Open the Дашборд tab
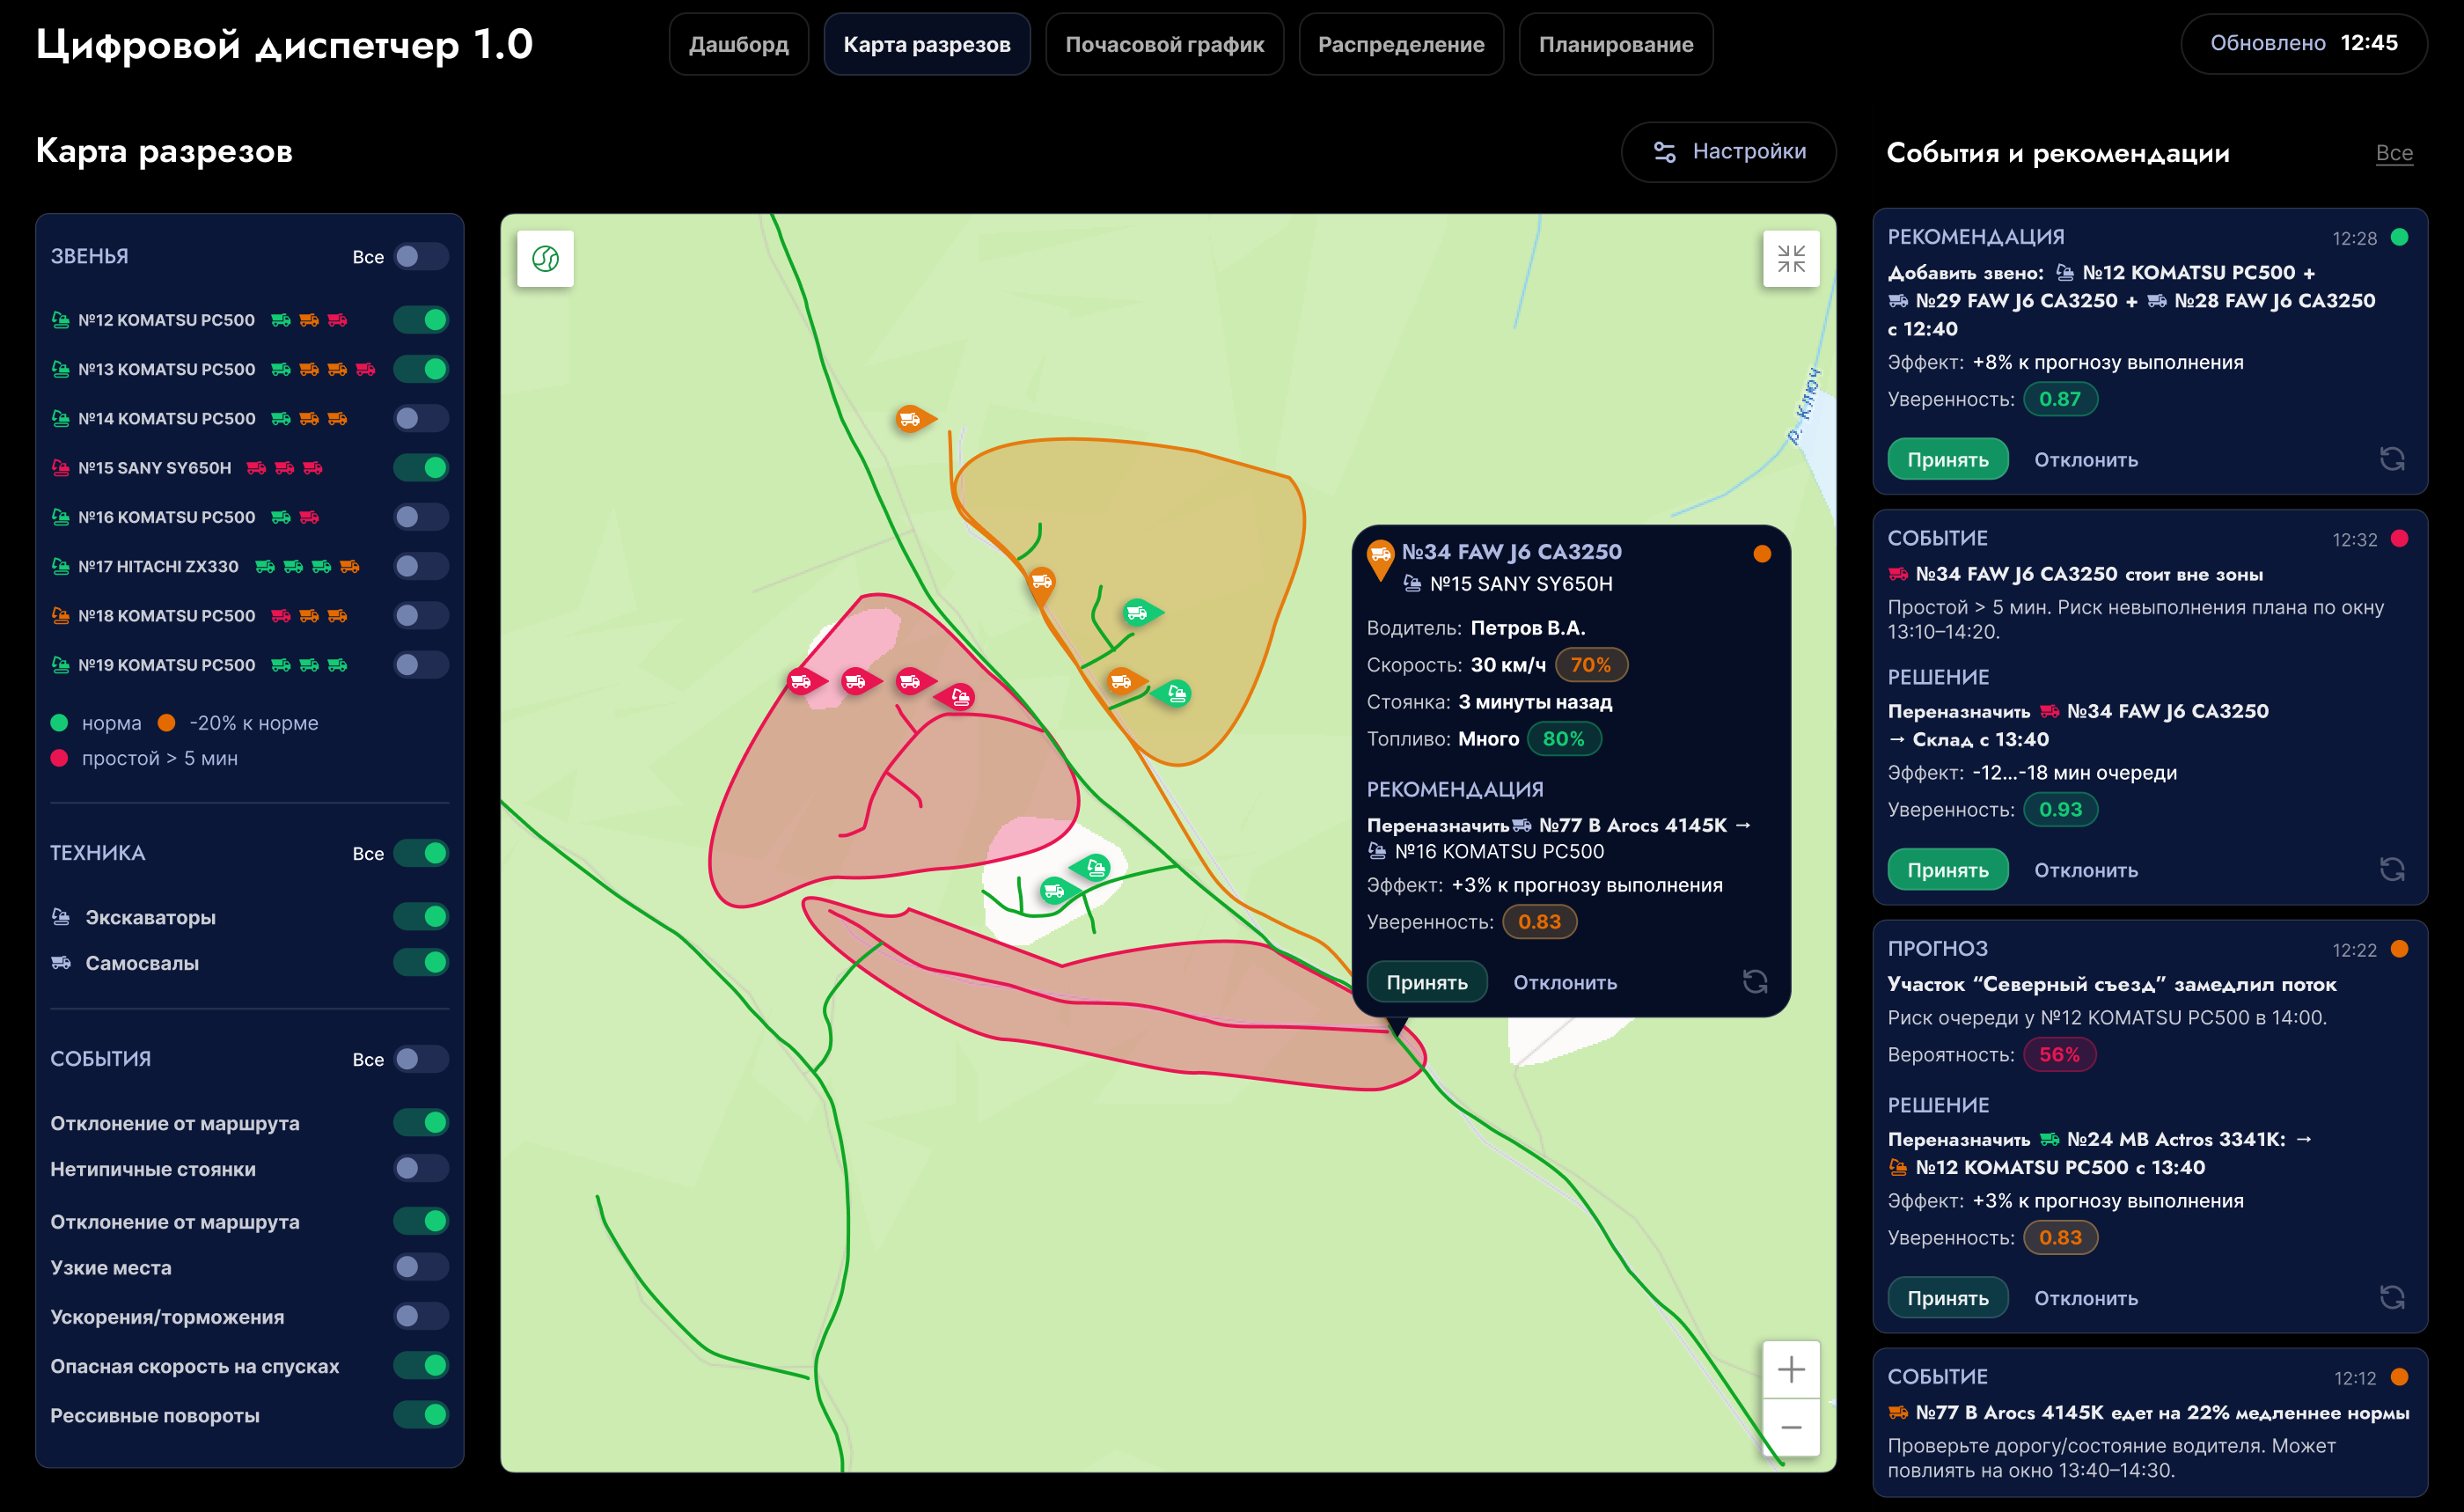Screen dimensions: 2464x1512 pos(738,44)
